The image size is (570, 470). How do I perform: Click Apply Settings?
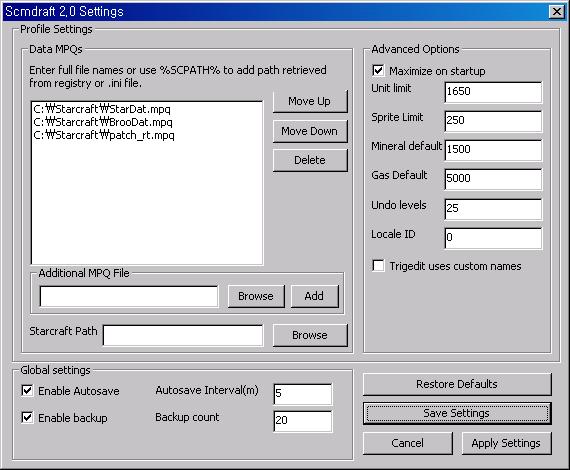coord(506,443)
